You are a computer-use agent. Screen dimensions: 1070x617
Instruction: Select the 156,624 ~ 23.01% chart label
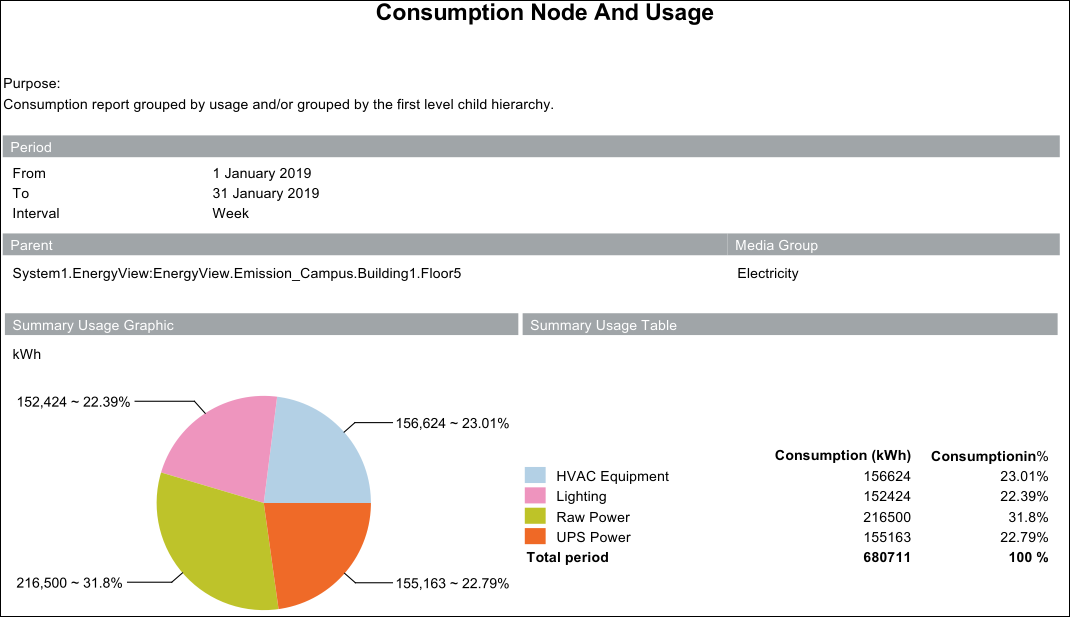[452, 423]
